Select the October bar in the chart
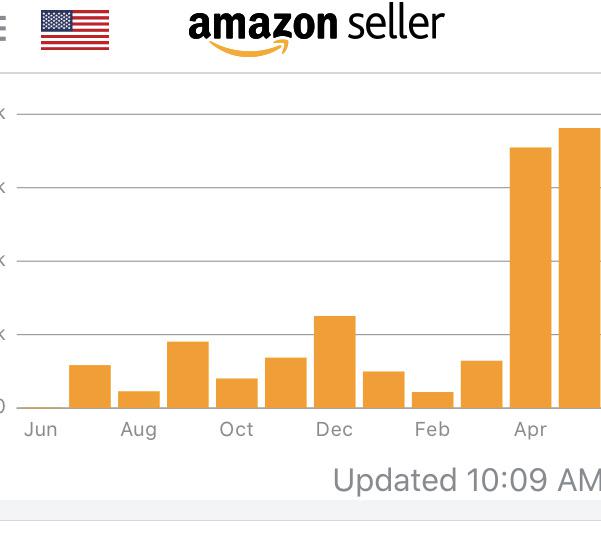This screenshot has height=536, width=601. click(237, 393)
